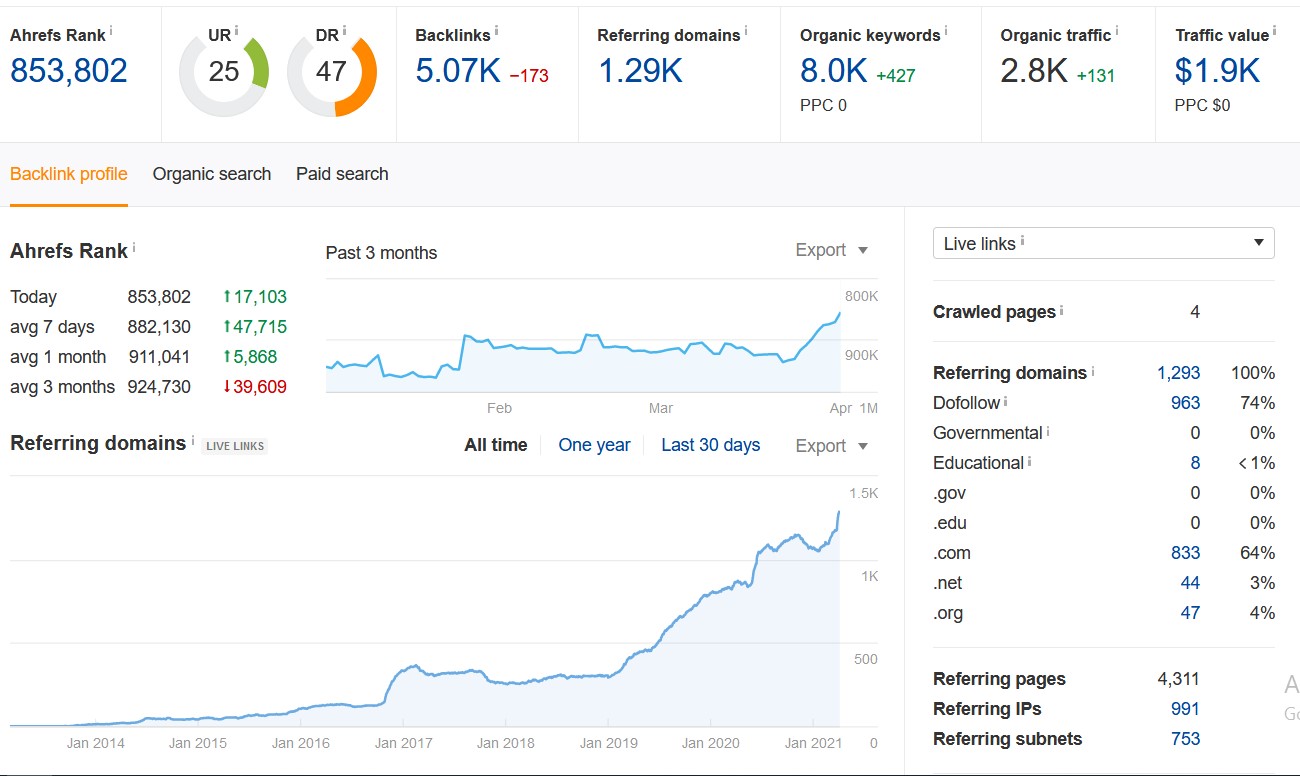Click the Dofollow info icon
This screenshot has height=776, width=1300.
pos(1006,401)
